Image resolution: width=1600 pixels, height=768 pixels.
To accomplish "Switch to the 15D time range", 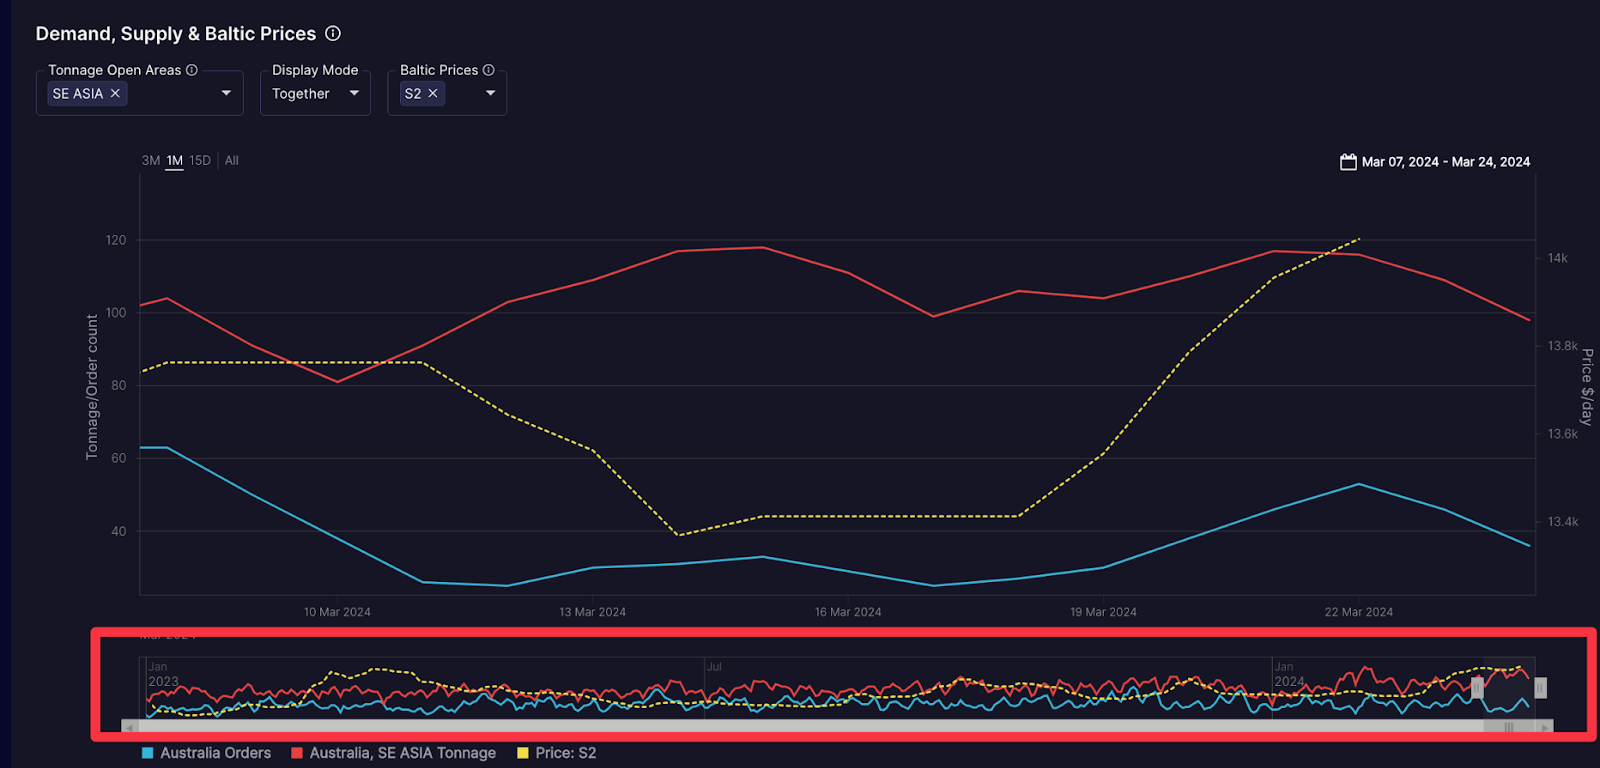I will 200,161.
